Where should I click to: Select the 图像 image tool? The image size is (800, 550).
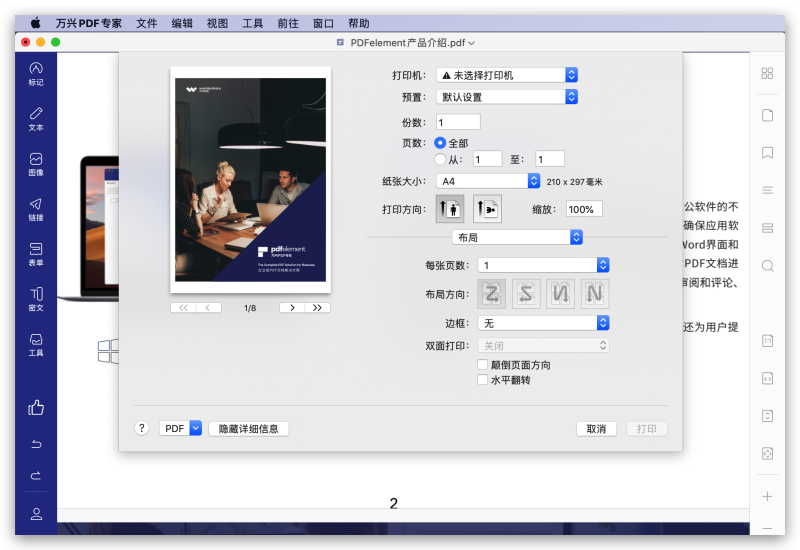pos(36,163)
